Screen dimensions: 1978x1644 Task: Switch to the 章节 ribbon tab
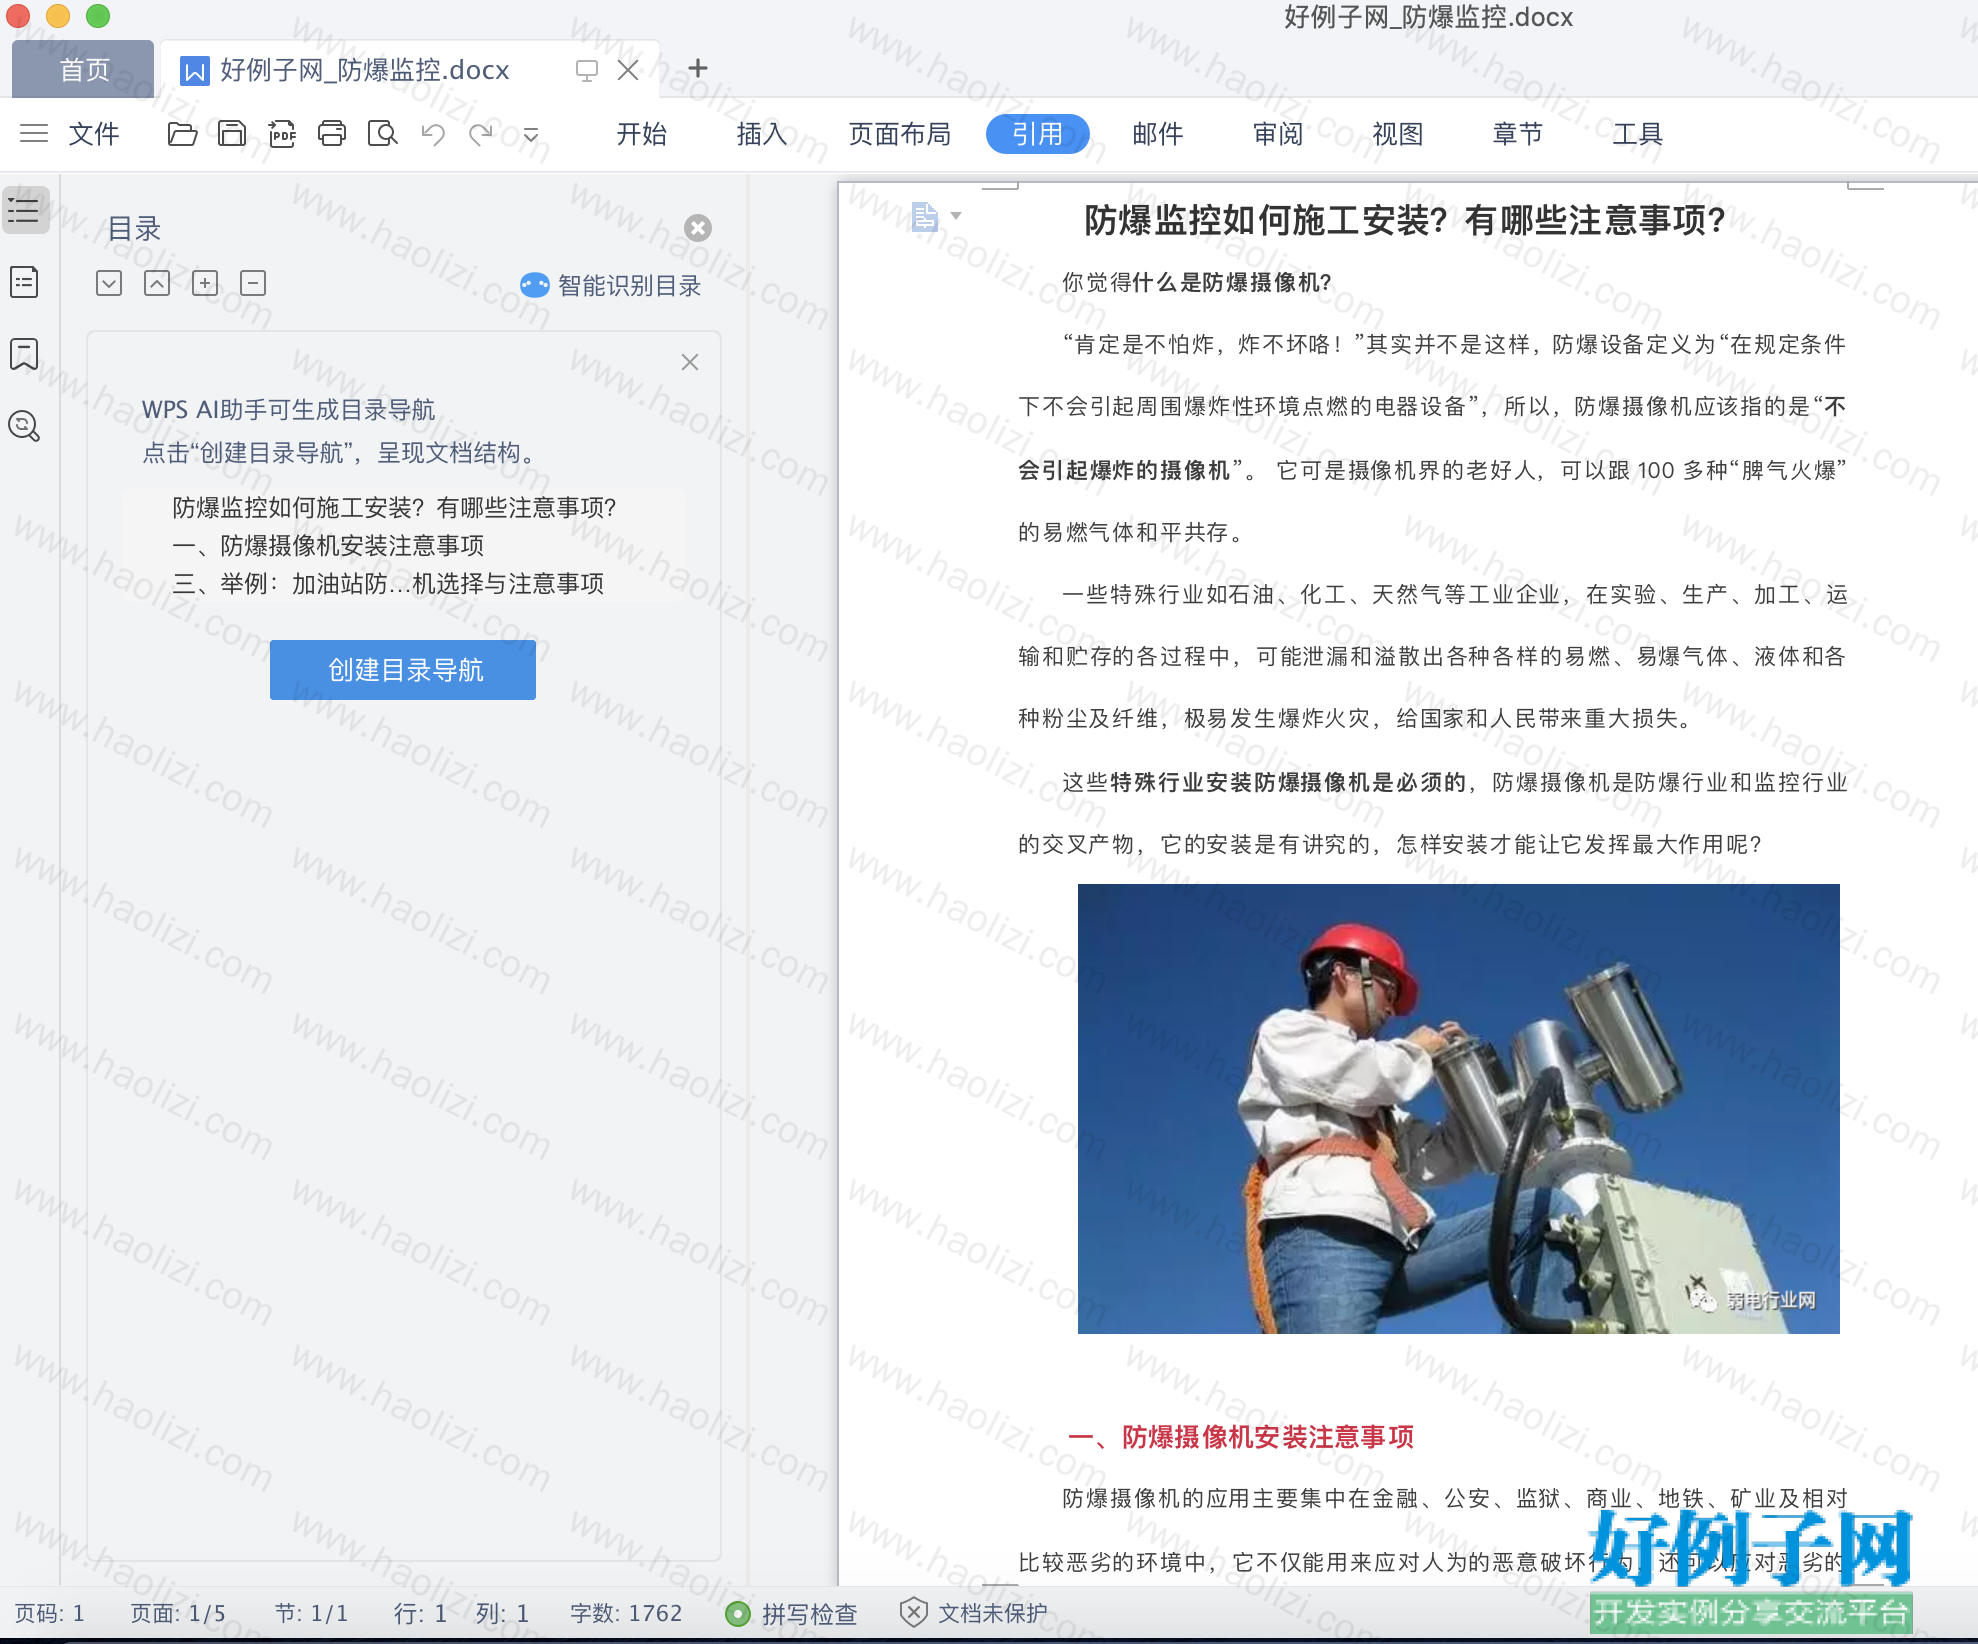pos(1517,133)
